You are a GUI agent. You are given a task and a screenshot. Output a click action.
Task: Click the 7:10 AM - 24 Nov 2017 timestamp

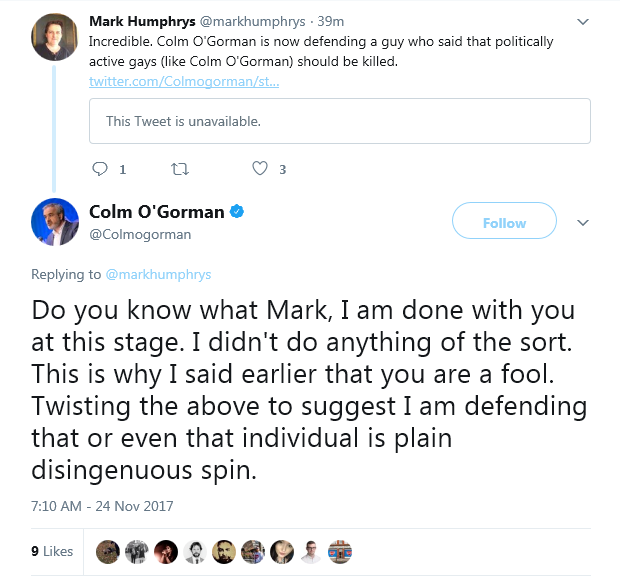pos(102,507)
